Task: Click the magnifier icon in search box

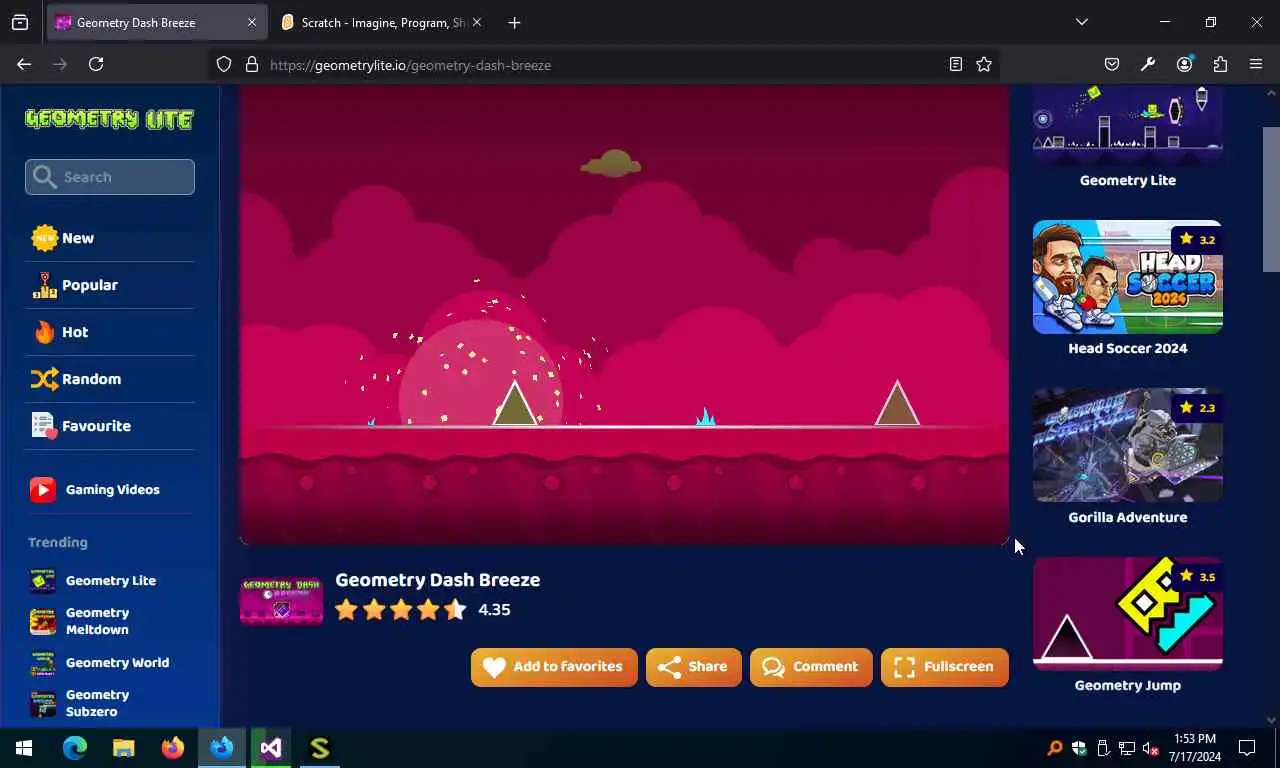Action: tap(44, 177)
